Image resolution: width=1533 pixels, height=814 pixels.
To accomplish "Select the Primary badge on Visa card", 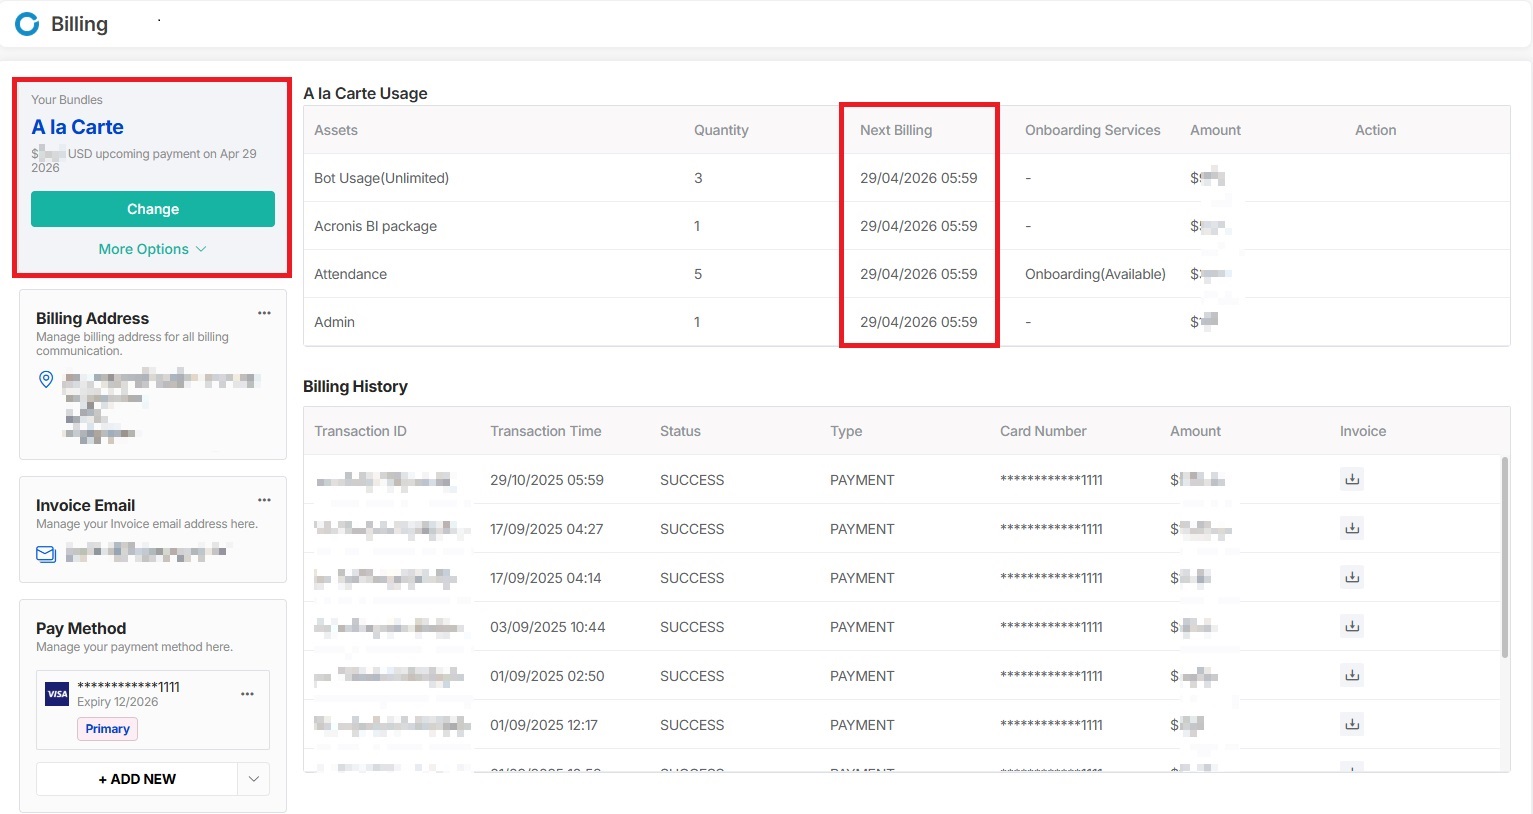I will coord(107,729).
